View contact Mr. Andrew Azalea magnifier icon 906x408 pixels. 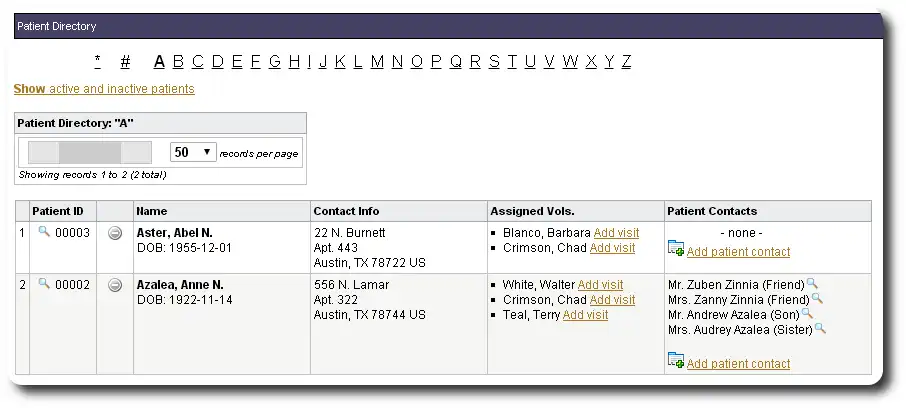807,314
